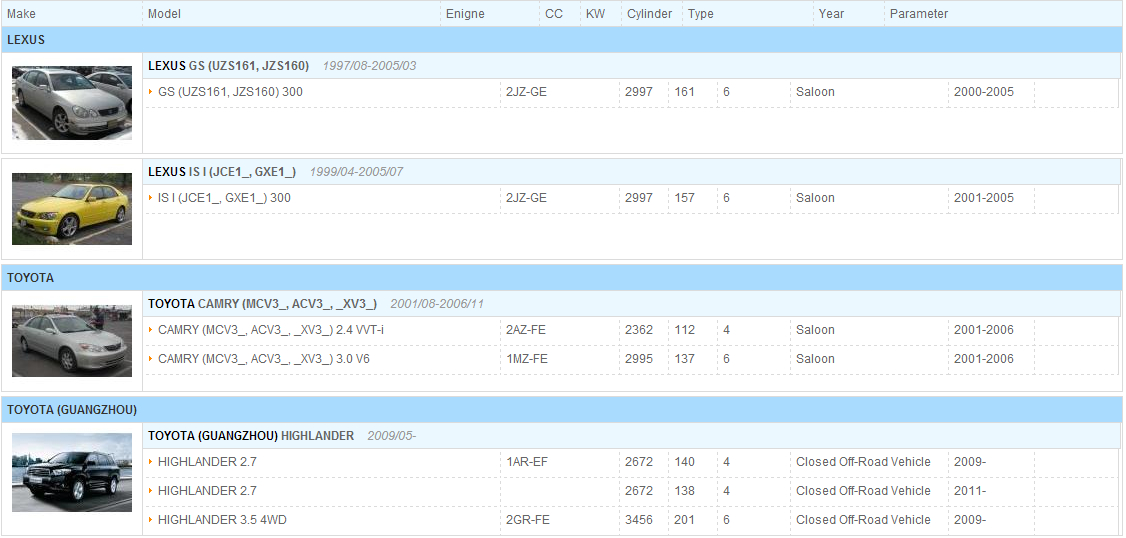Click orange arrow beside IS I 300 row
Screen dimensions: 1126x538
pyautogui.click(x=151, y=198)
